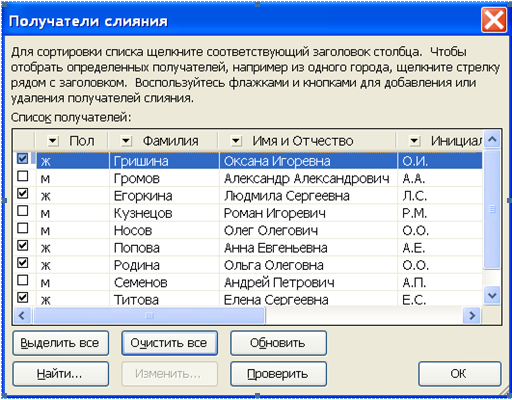Check the Громов recipient checkbox
Image resolution: width=512 pixels, height=400 pixels.
point(22,176)
